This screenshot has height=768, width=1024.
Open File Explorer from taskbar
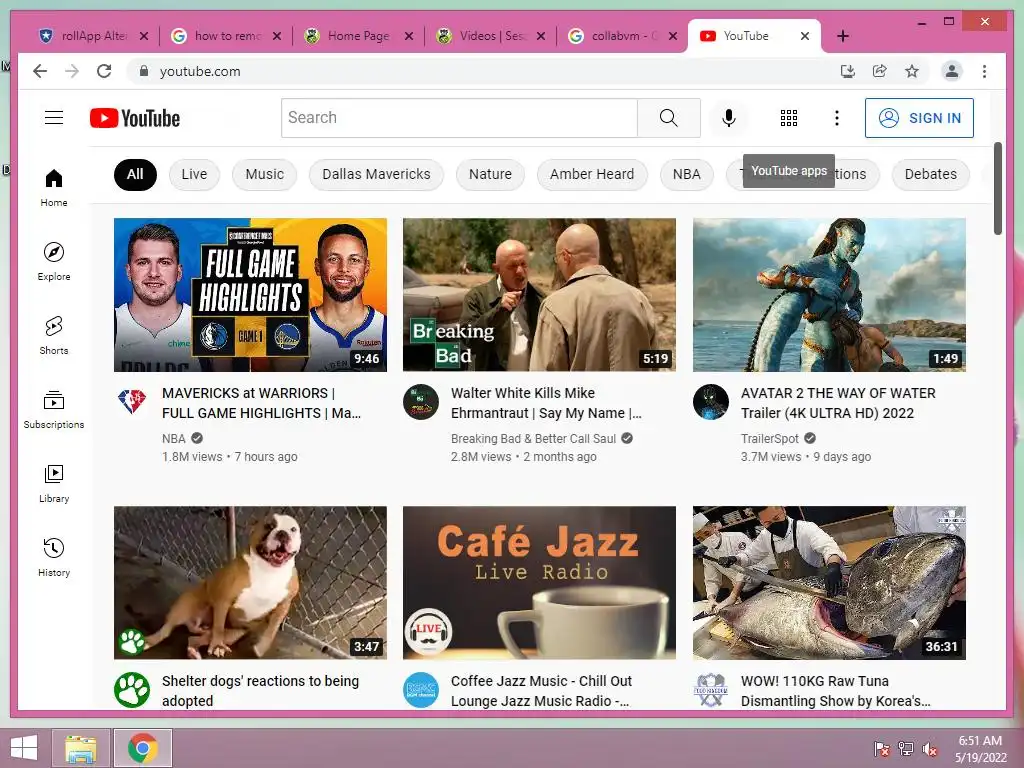81,748
